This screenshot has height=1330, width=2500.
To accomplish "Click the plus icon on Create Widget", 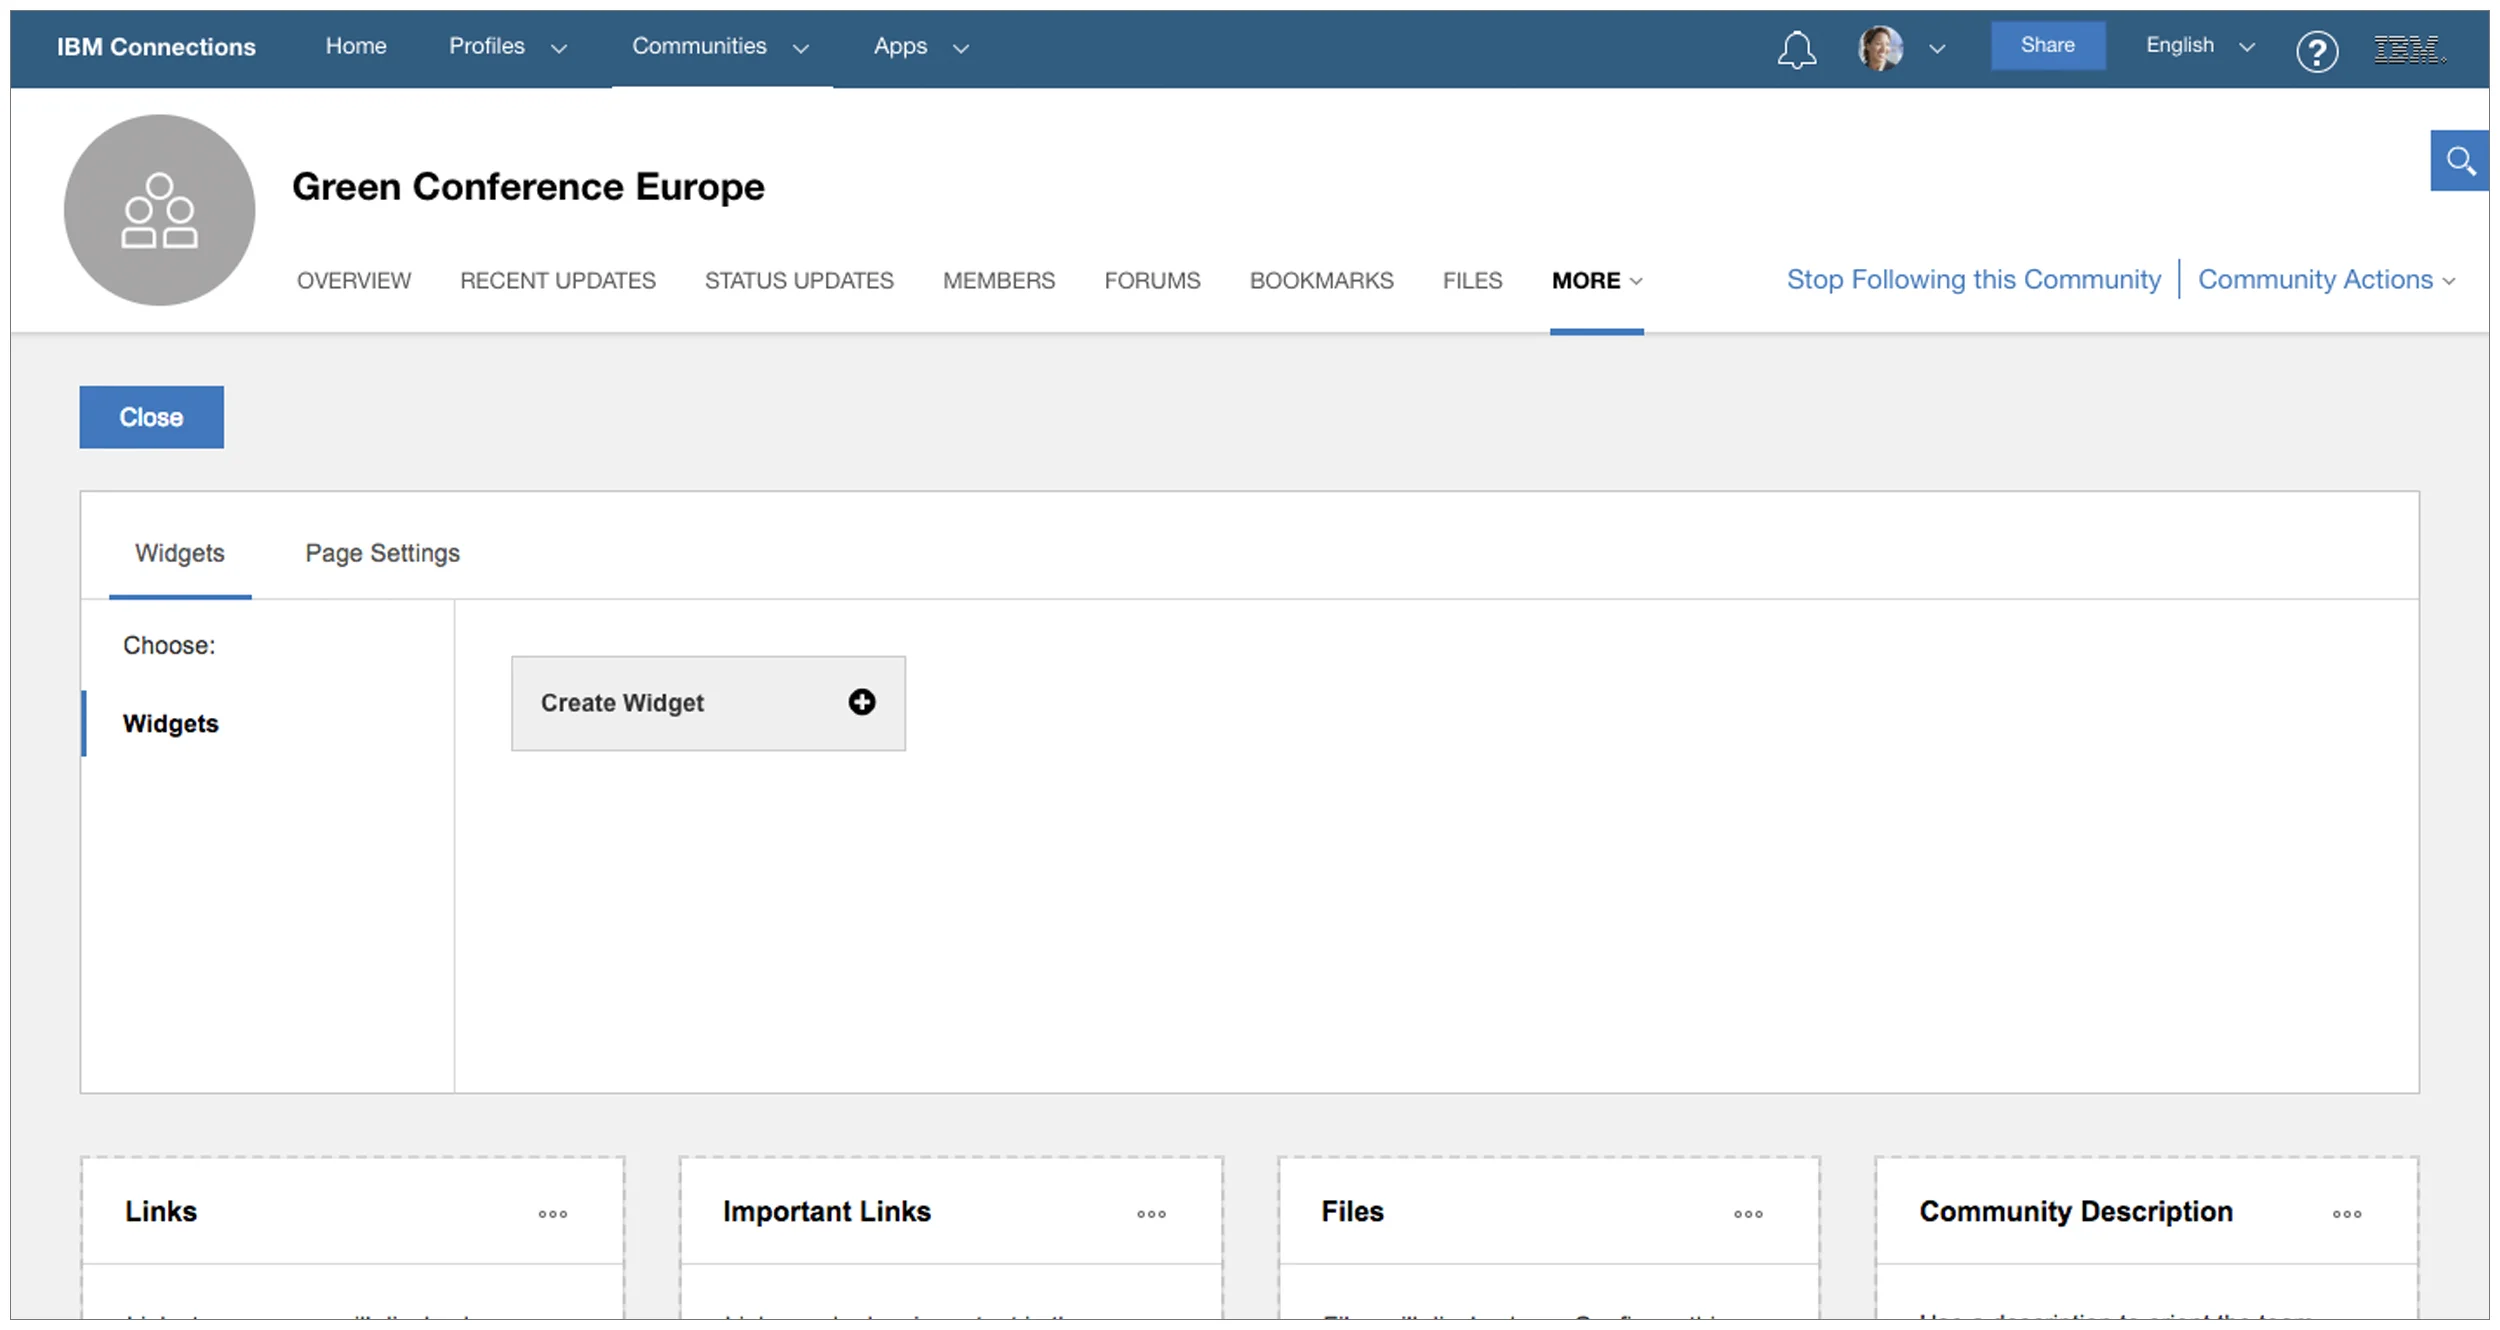I will (861, 702).
